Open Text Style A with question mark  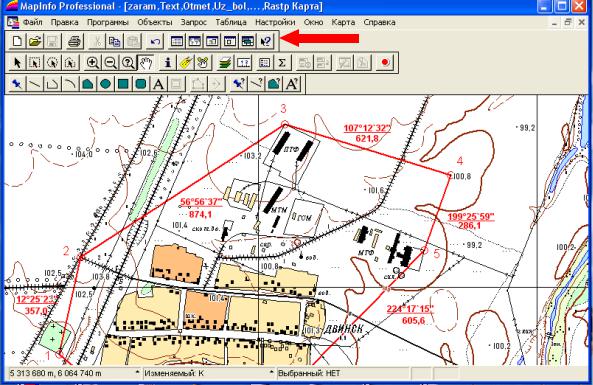[x=292, y=84]
